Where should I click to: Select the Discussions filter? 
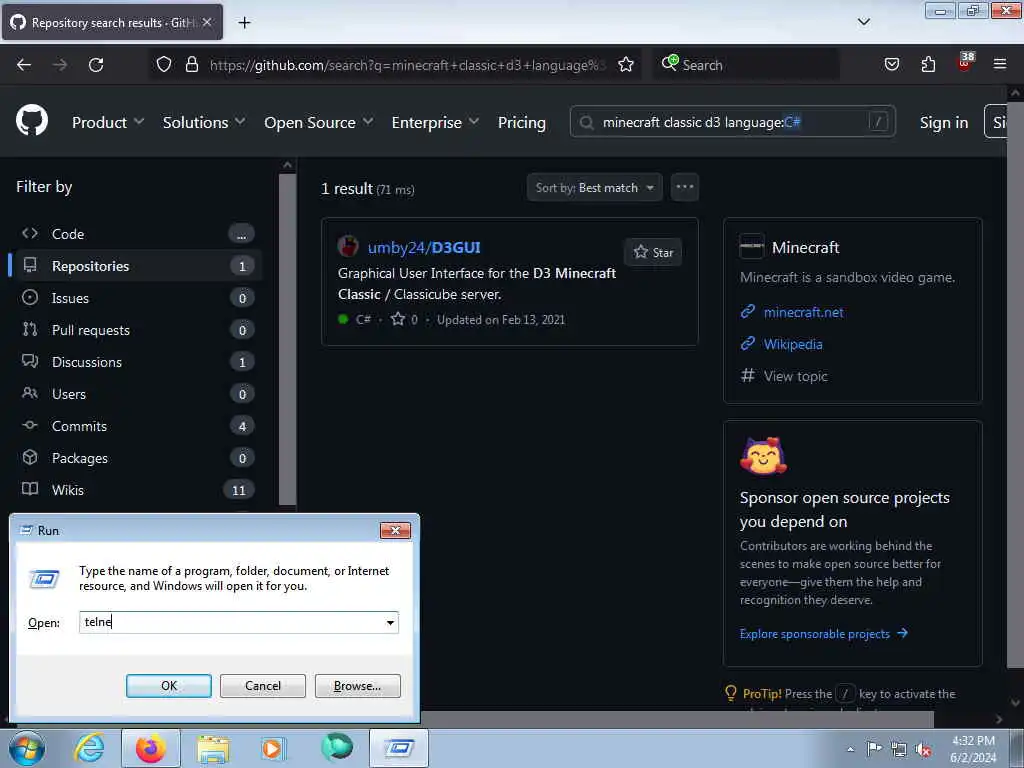pos(136,362)
